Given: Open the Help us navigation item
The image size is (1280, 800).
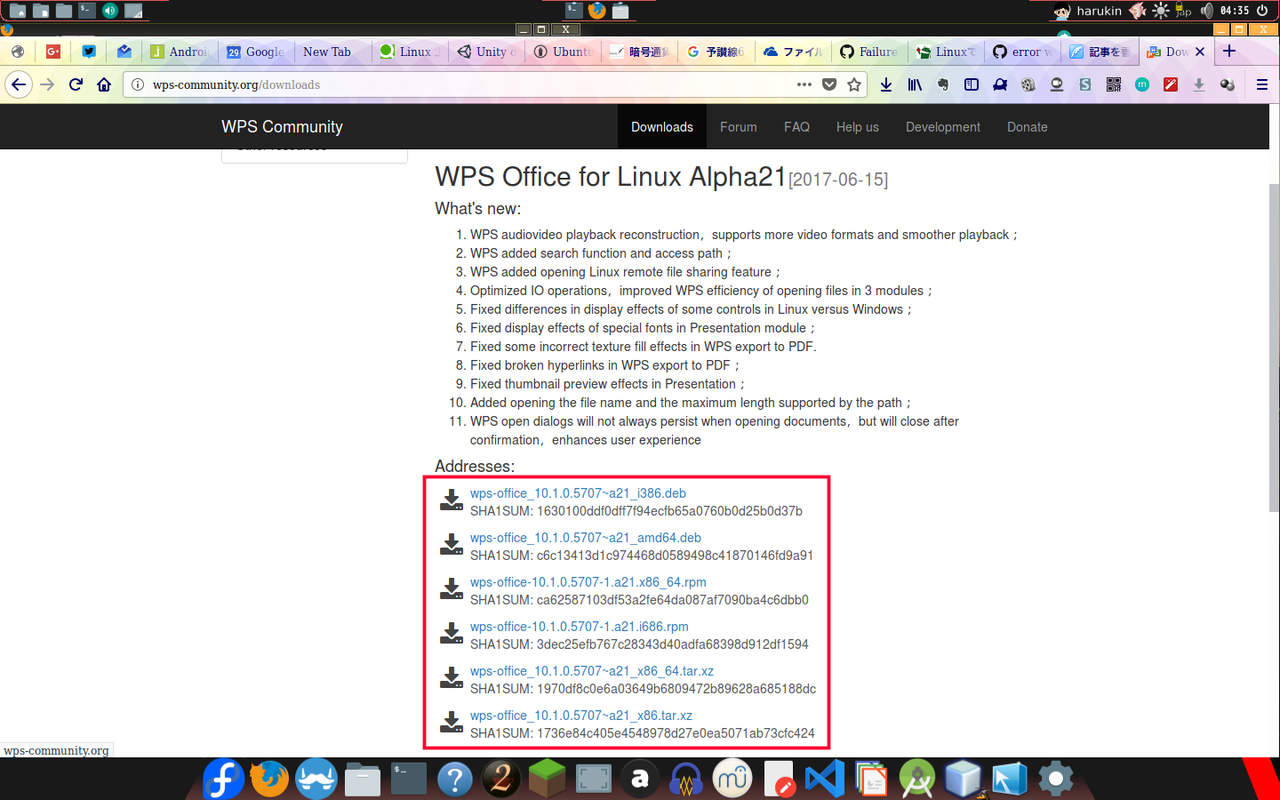Looking at the screenshot, I should (857, 127).
